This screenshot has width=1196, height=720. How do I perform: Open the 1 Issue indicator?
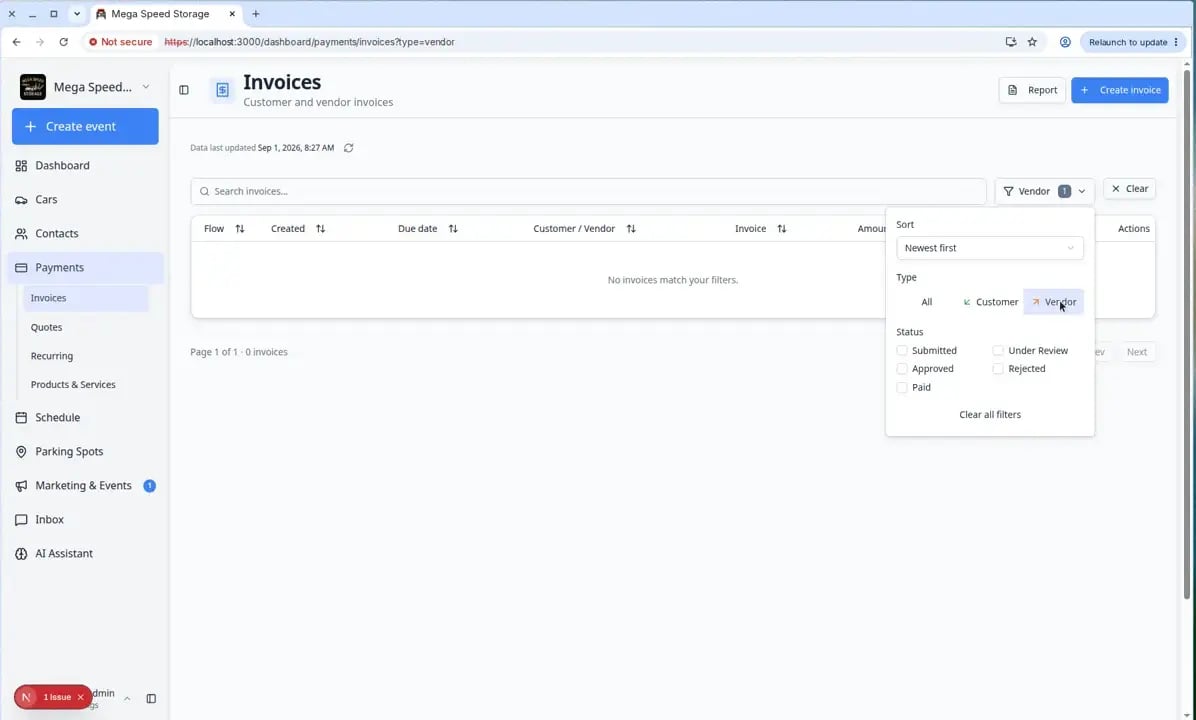56,697
